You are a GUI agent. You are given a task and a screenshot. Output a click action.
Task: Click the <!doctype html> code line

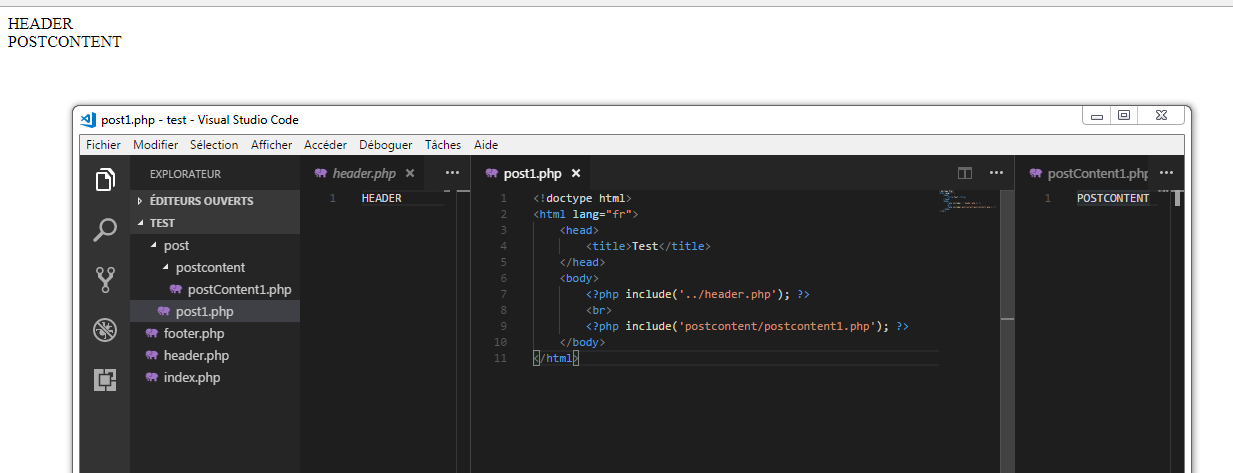click(583, 198)
